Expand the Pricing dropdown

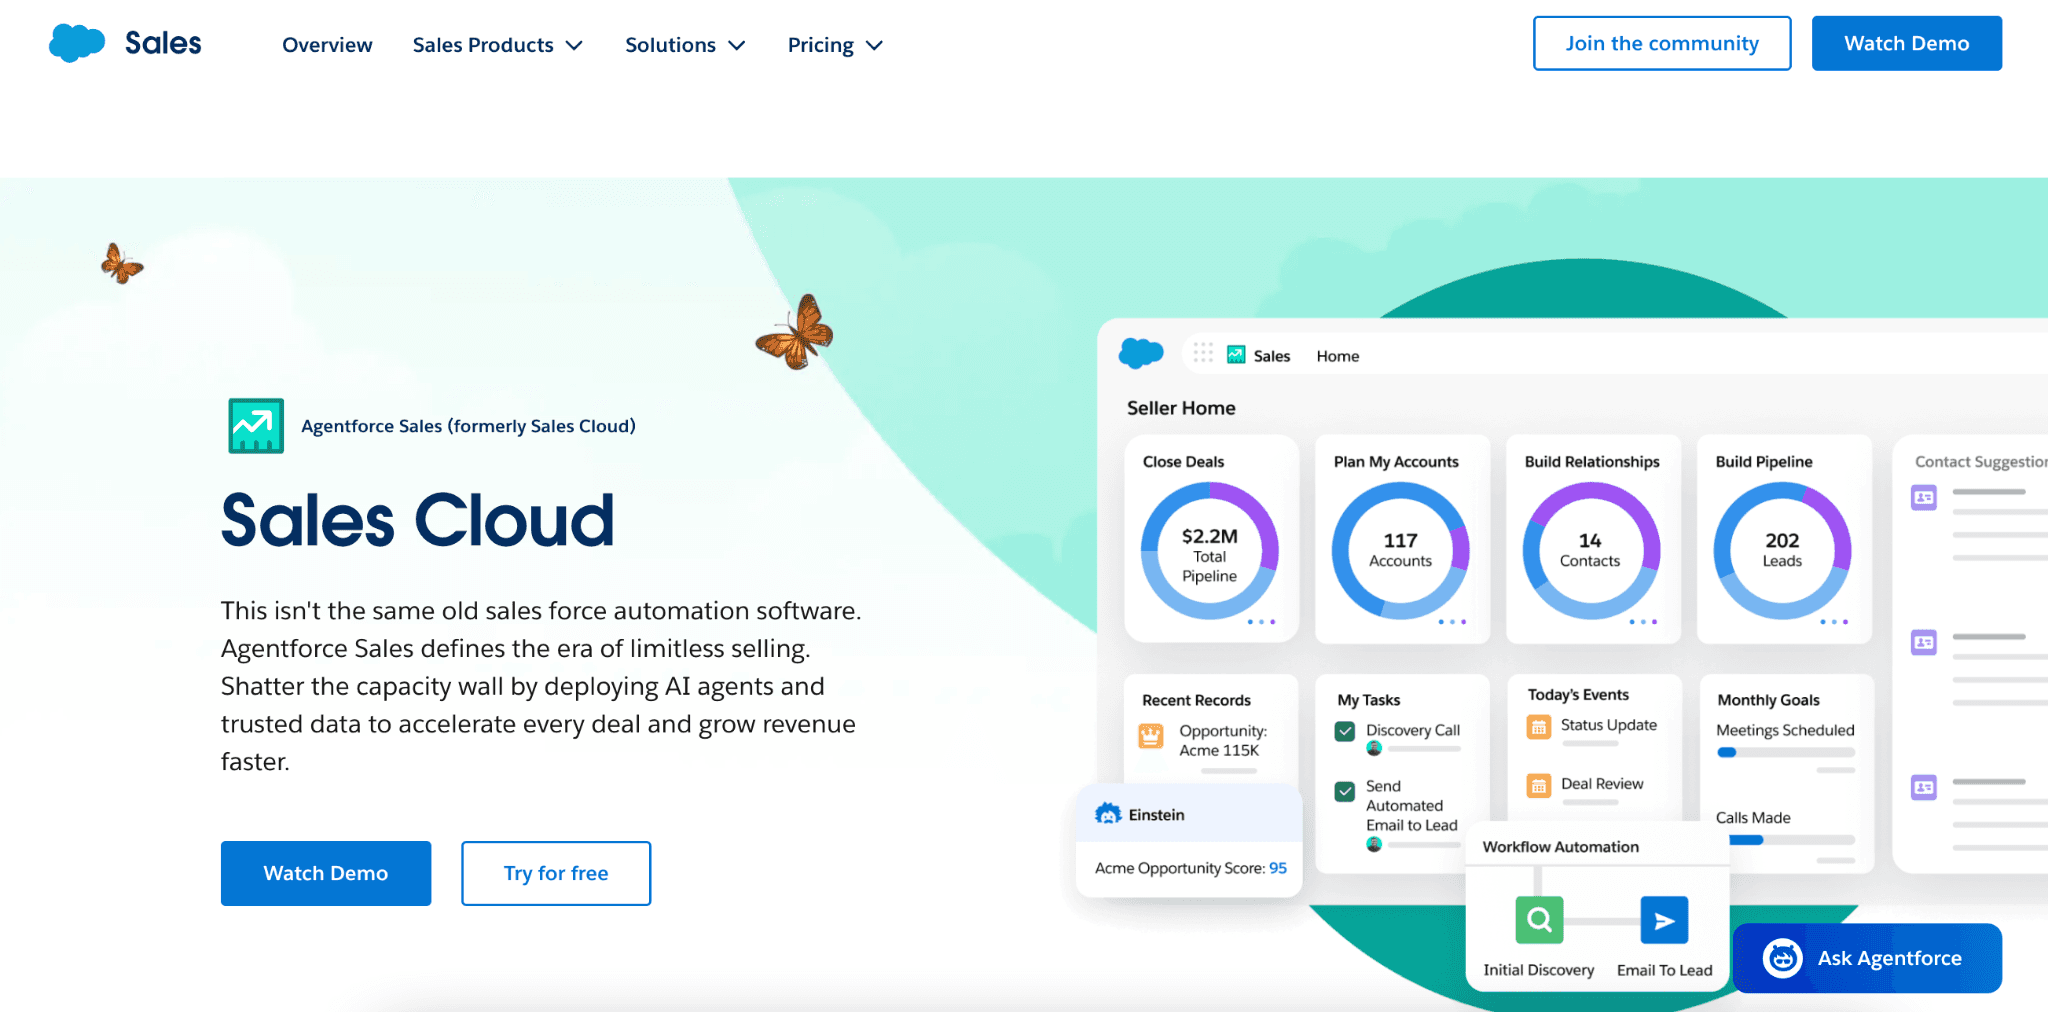(834, 45)
